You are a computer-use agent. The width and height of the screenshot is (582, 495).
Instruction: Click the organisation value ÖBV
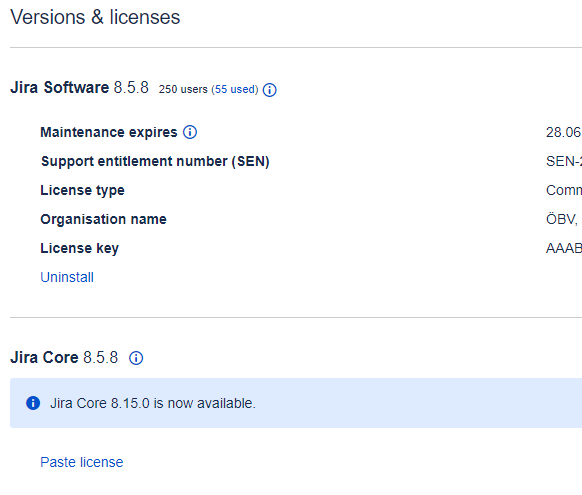562,219
